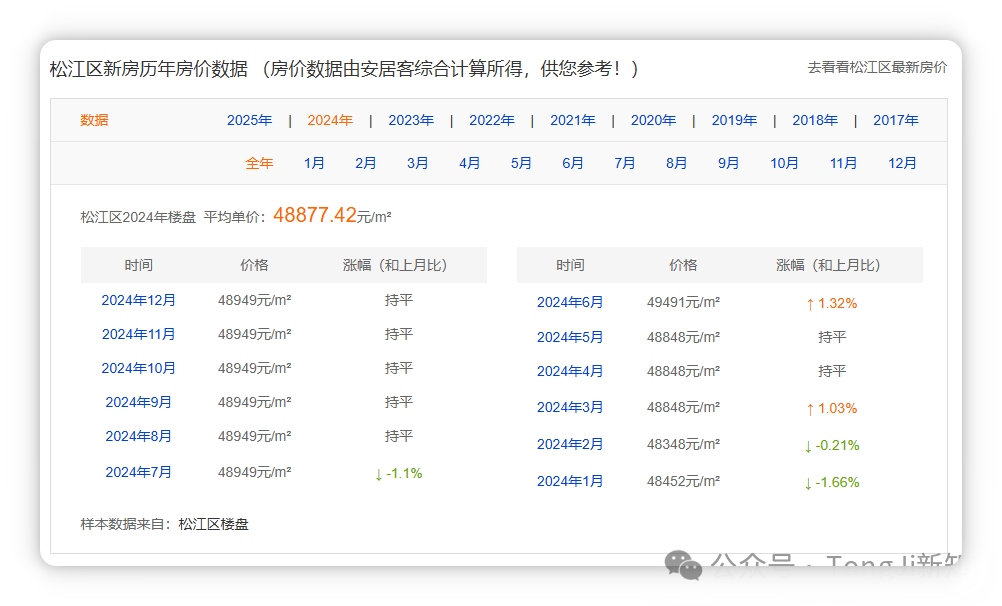Screen dimensions: 1002x606
Task: Click the 数据 label in year row
Action: tap(94, 120)
